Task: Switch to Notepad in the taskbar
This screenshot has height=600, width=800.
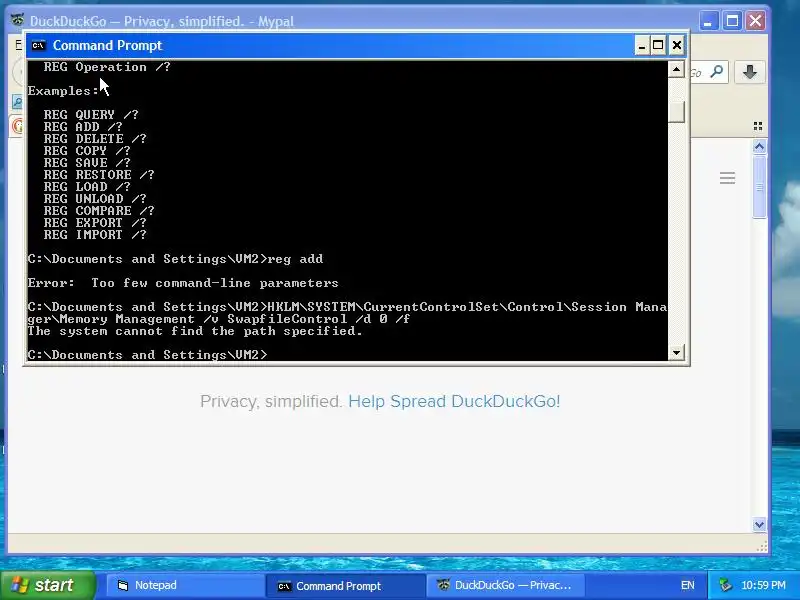Action: click(184, 585)
